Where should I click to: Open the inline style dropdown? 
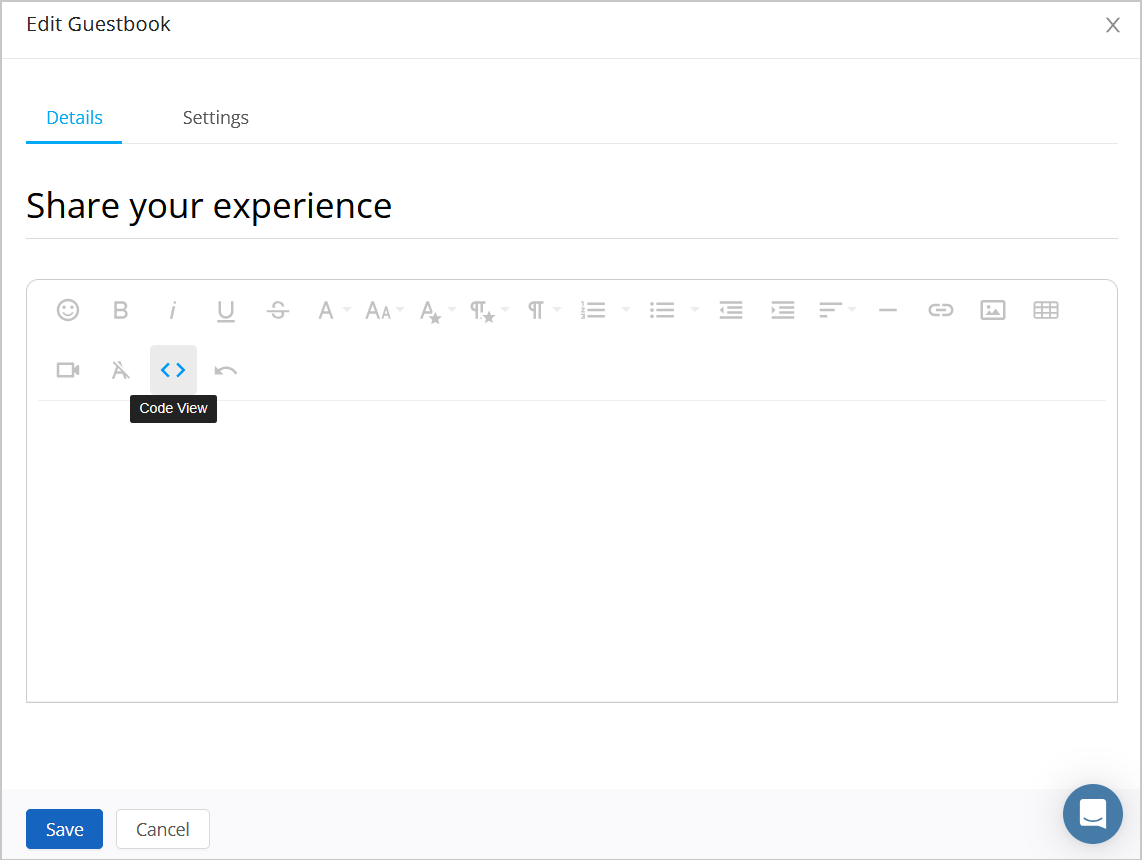[437, 310]
